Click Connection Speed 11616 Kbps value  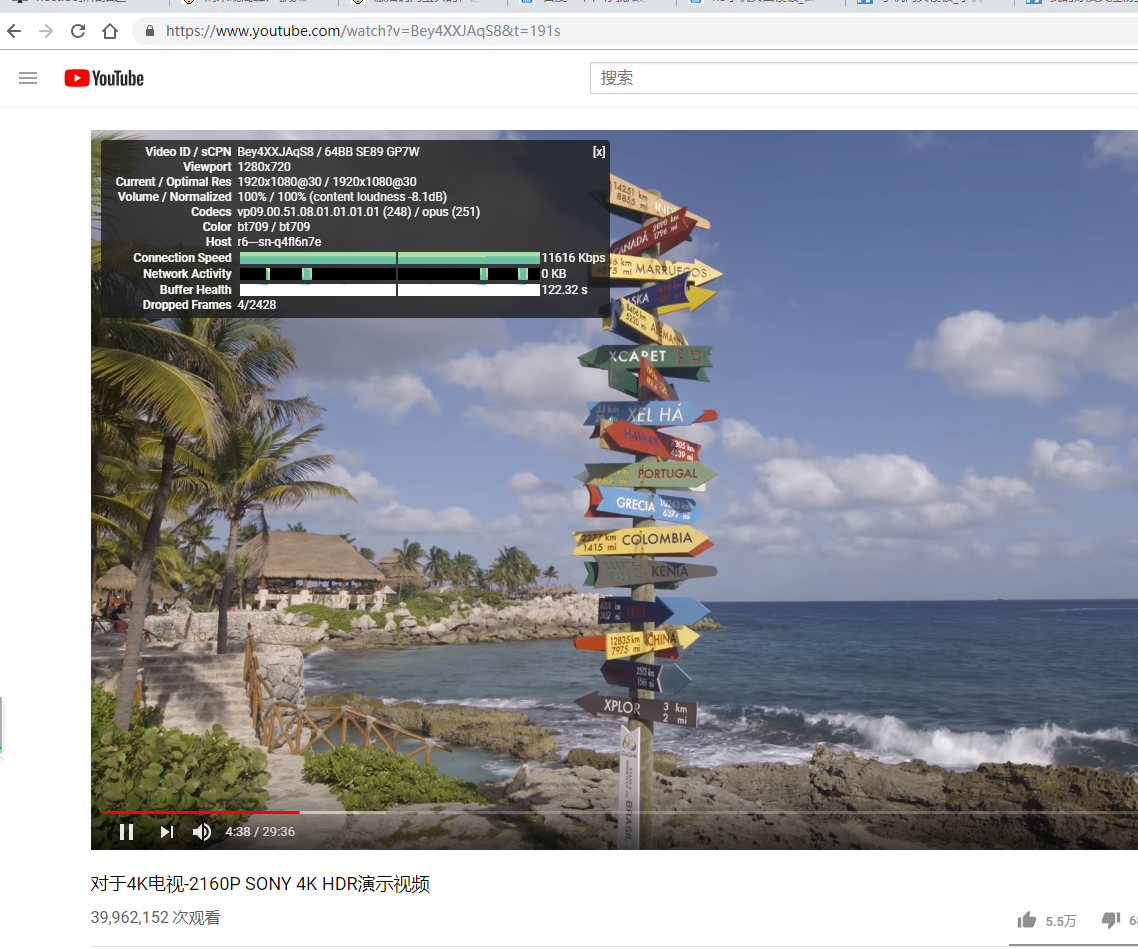[x=573, y=258]
